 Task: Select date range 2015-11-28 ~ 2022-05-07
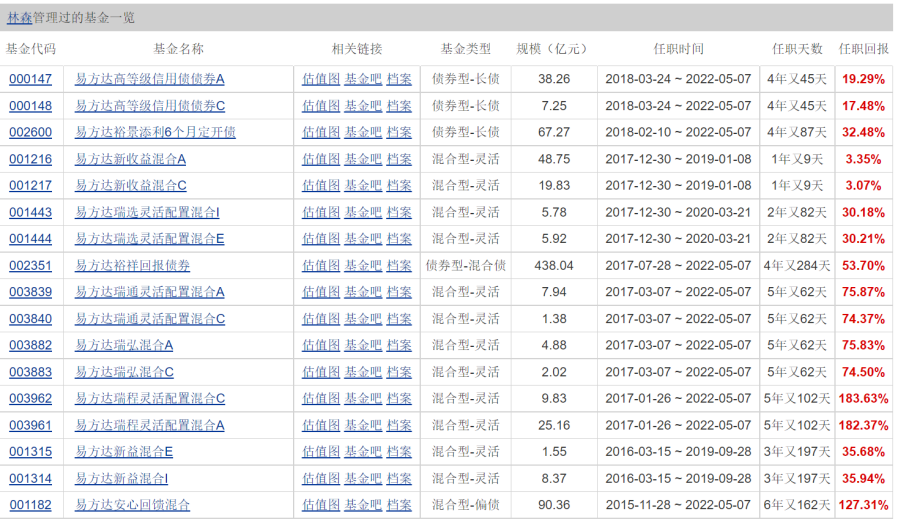[678, 505]
